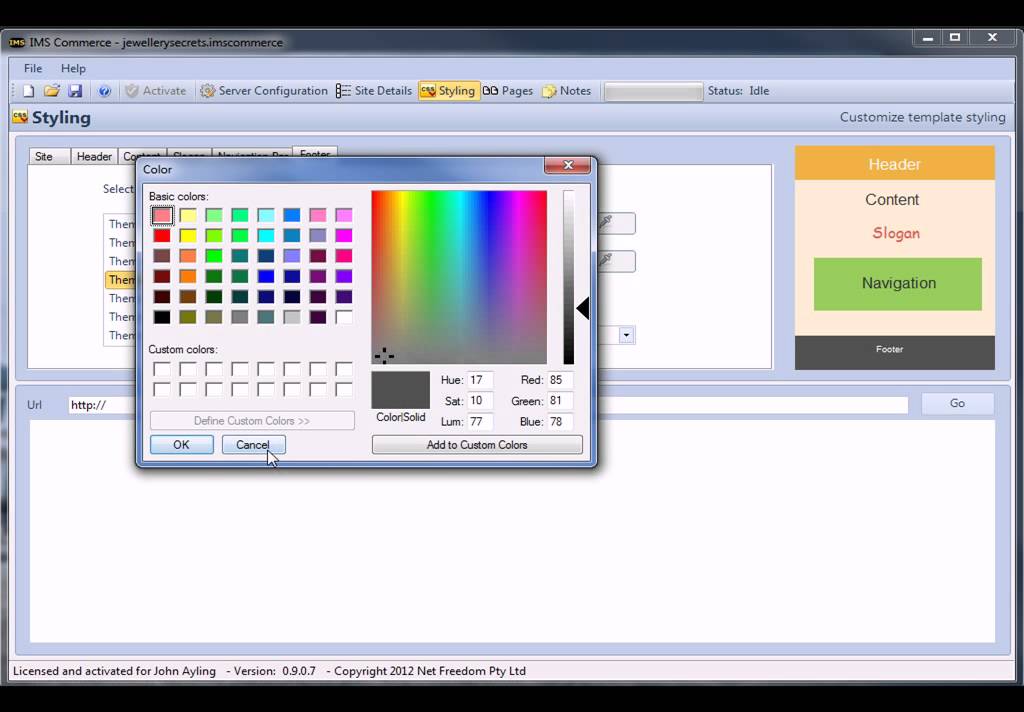The height and width of the screenshot is (712, 1024).
Task: Pick the white basic color swatch
Action: pos(344,317)
